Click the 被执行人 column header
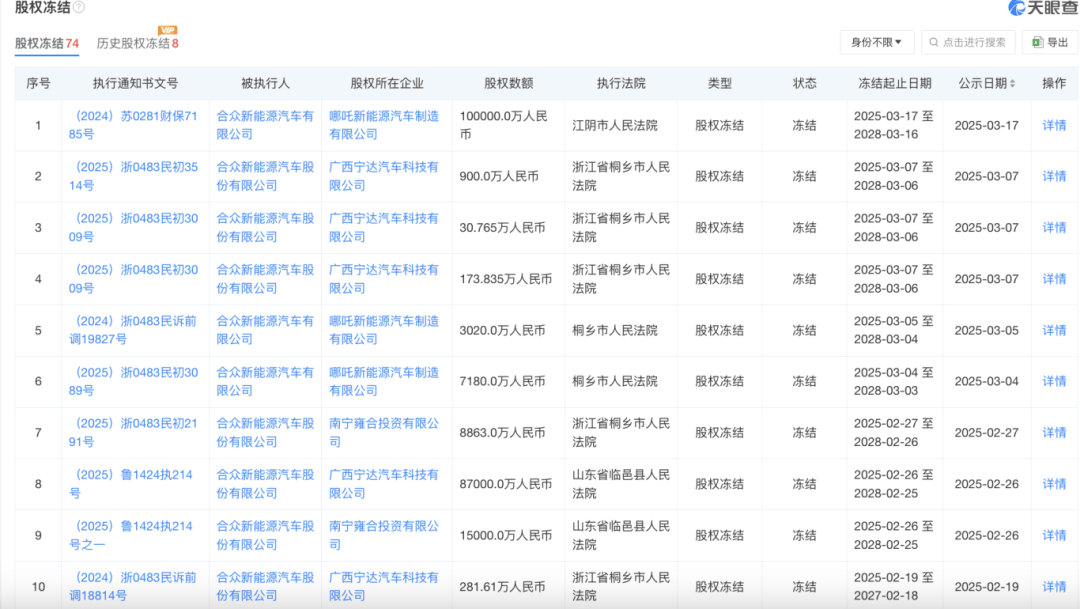 [265, 83]
